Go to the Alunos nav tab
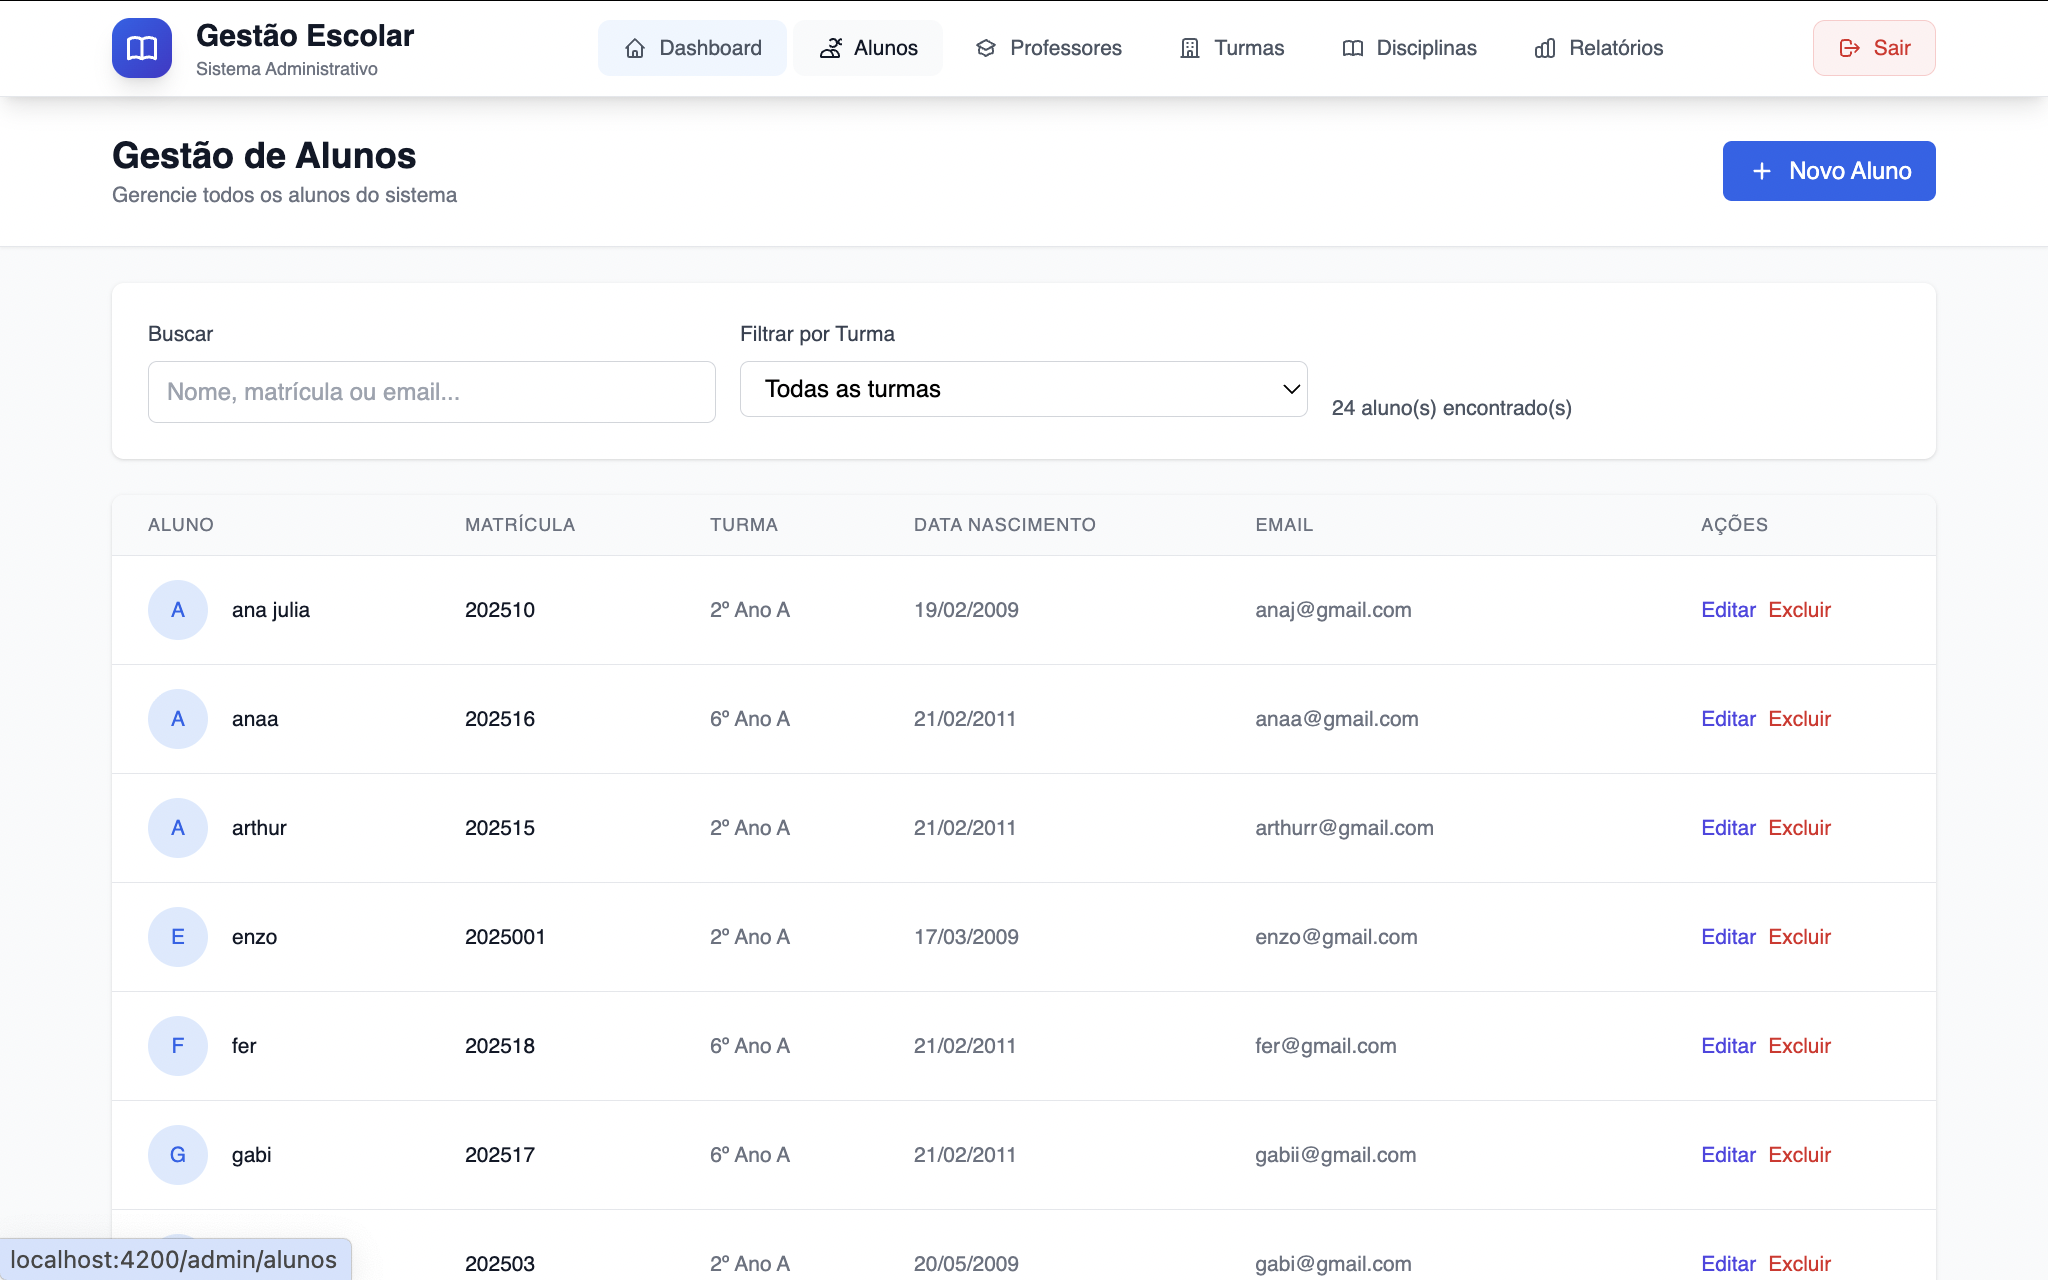This screenshot has height=1280, width=2048. pyautogui.click(x=868, y=48)
